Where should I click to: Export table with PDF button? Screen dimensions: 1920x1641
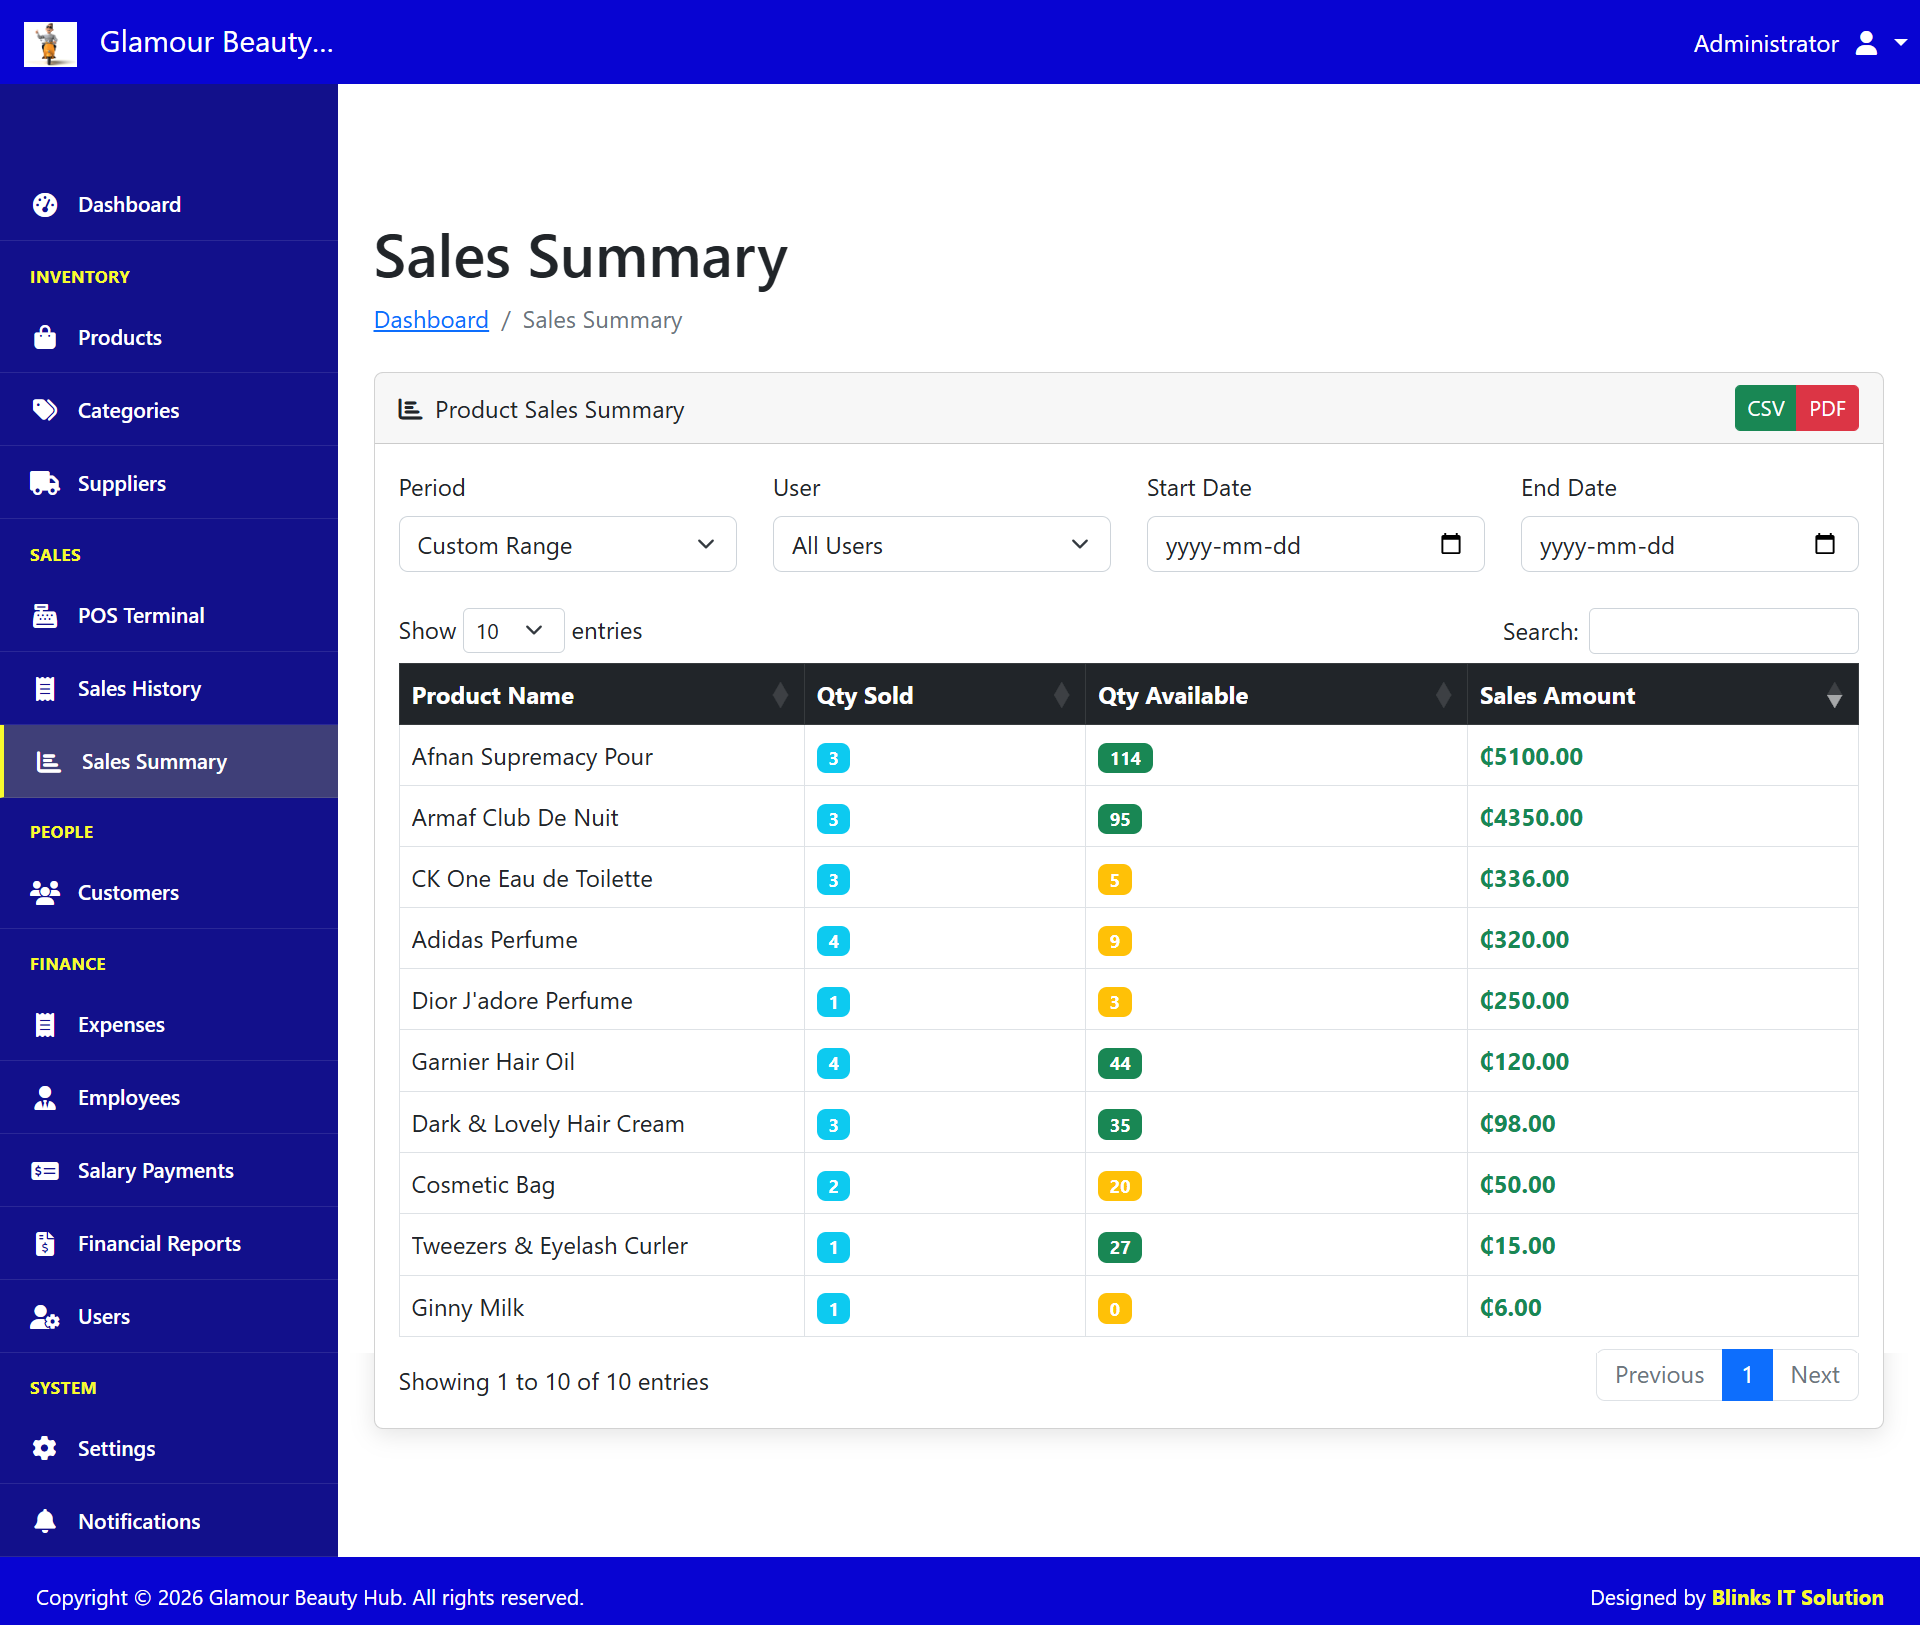(1827, 409)
